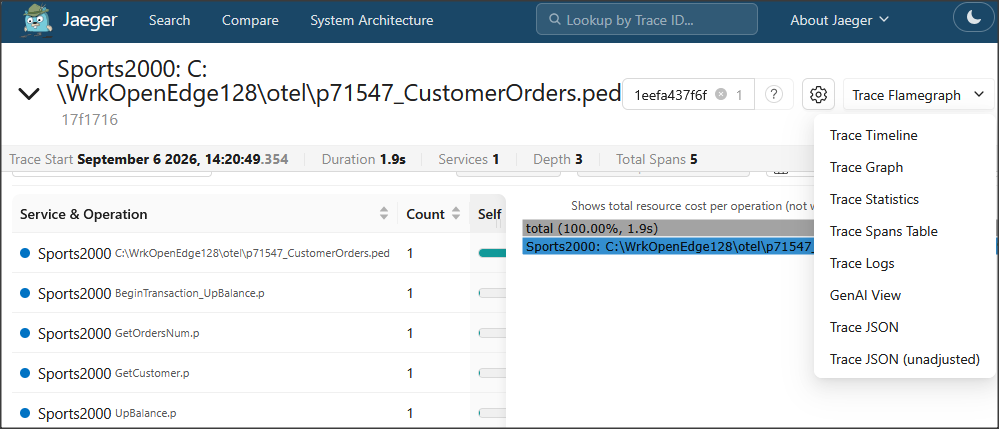Click the Lookup by Trace ID field
This screenshot has width=999, height=429.
pyautogui.click(x=647, y=19)
